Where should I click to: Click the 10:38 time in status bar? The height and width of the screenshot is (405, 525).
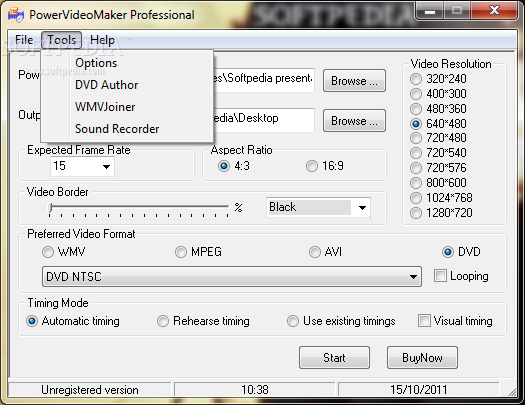254,390
